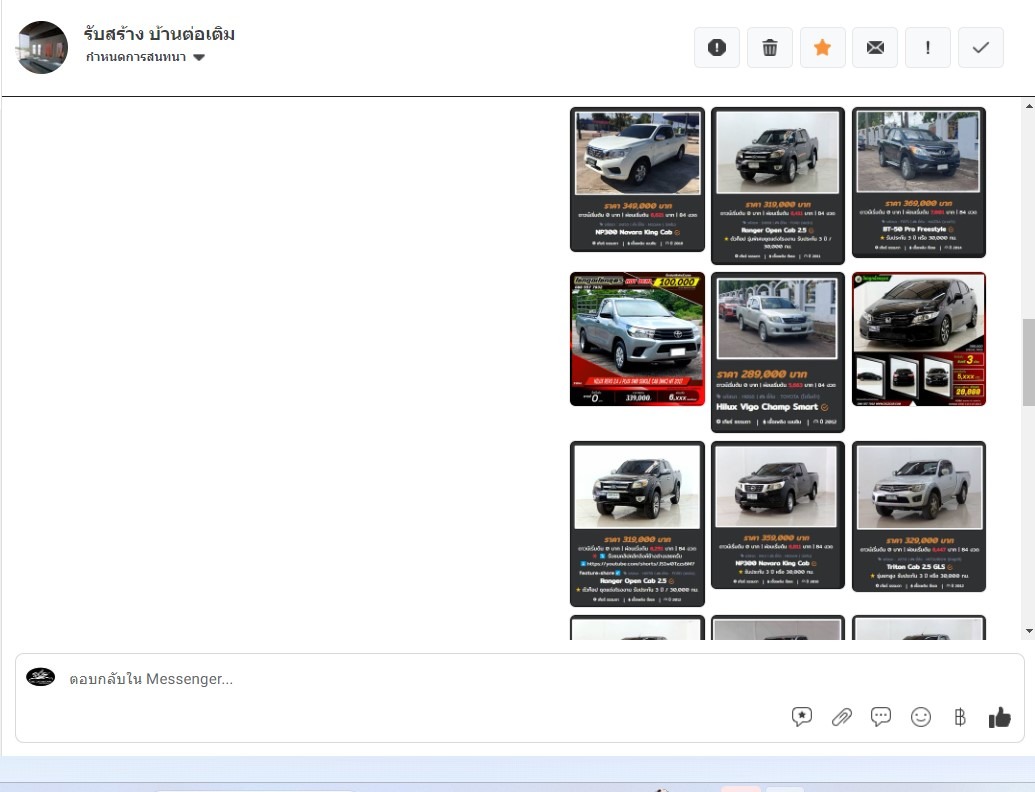Send a thumbs-up like

(1000, 717)
